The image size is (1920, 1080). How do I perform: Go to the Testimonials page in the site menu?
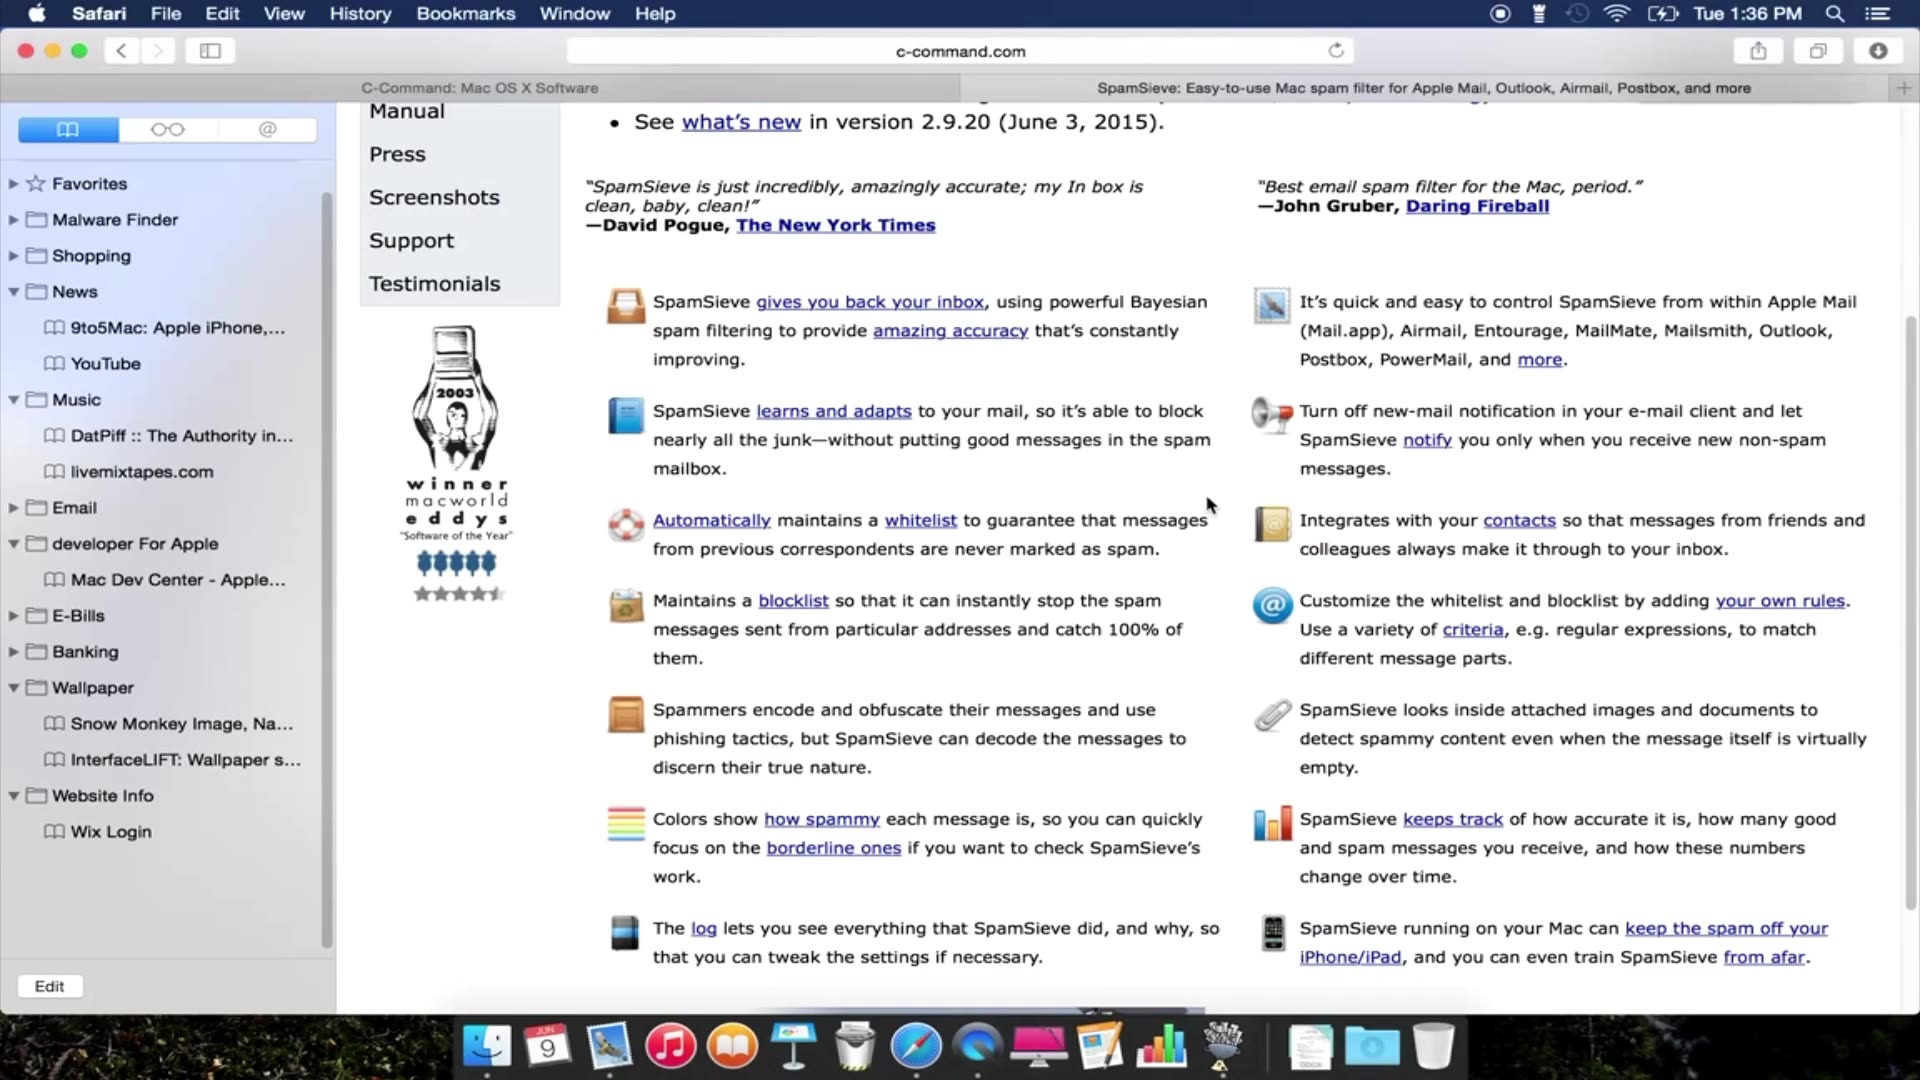pos(434,284)
